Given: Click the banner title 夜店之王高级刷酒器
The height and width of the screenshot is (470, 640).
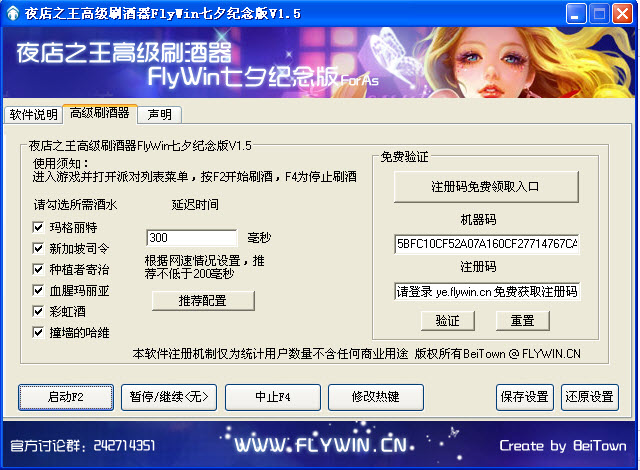Looking at the screenshot, I should [x=124, y=53].
